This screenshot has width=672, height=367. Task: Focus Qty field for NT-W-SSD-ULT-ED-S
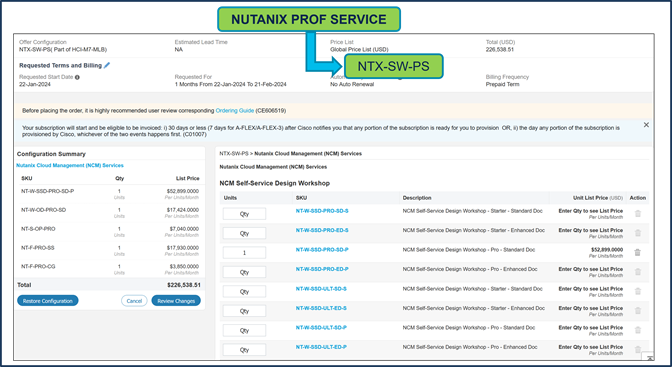tap(244, 311)
